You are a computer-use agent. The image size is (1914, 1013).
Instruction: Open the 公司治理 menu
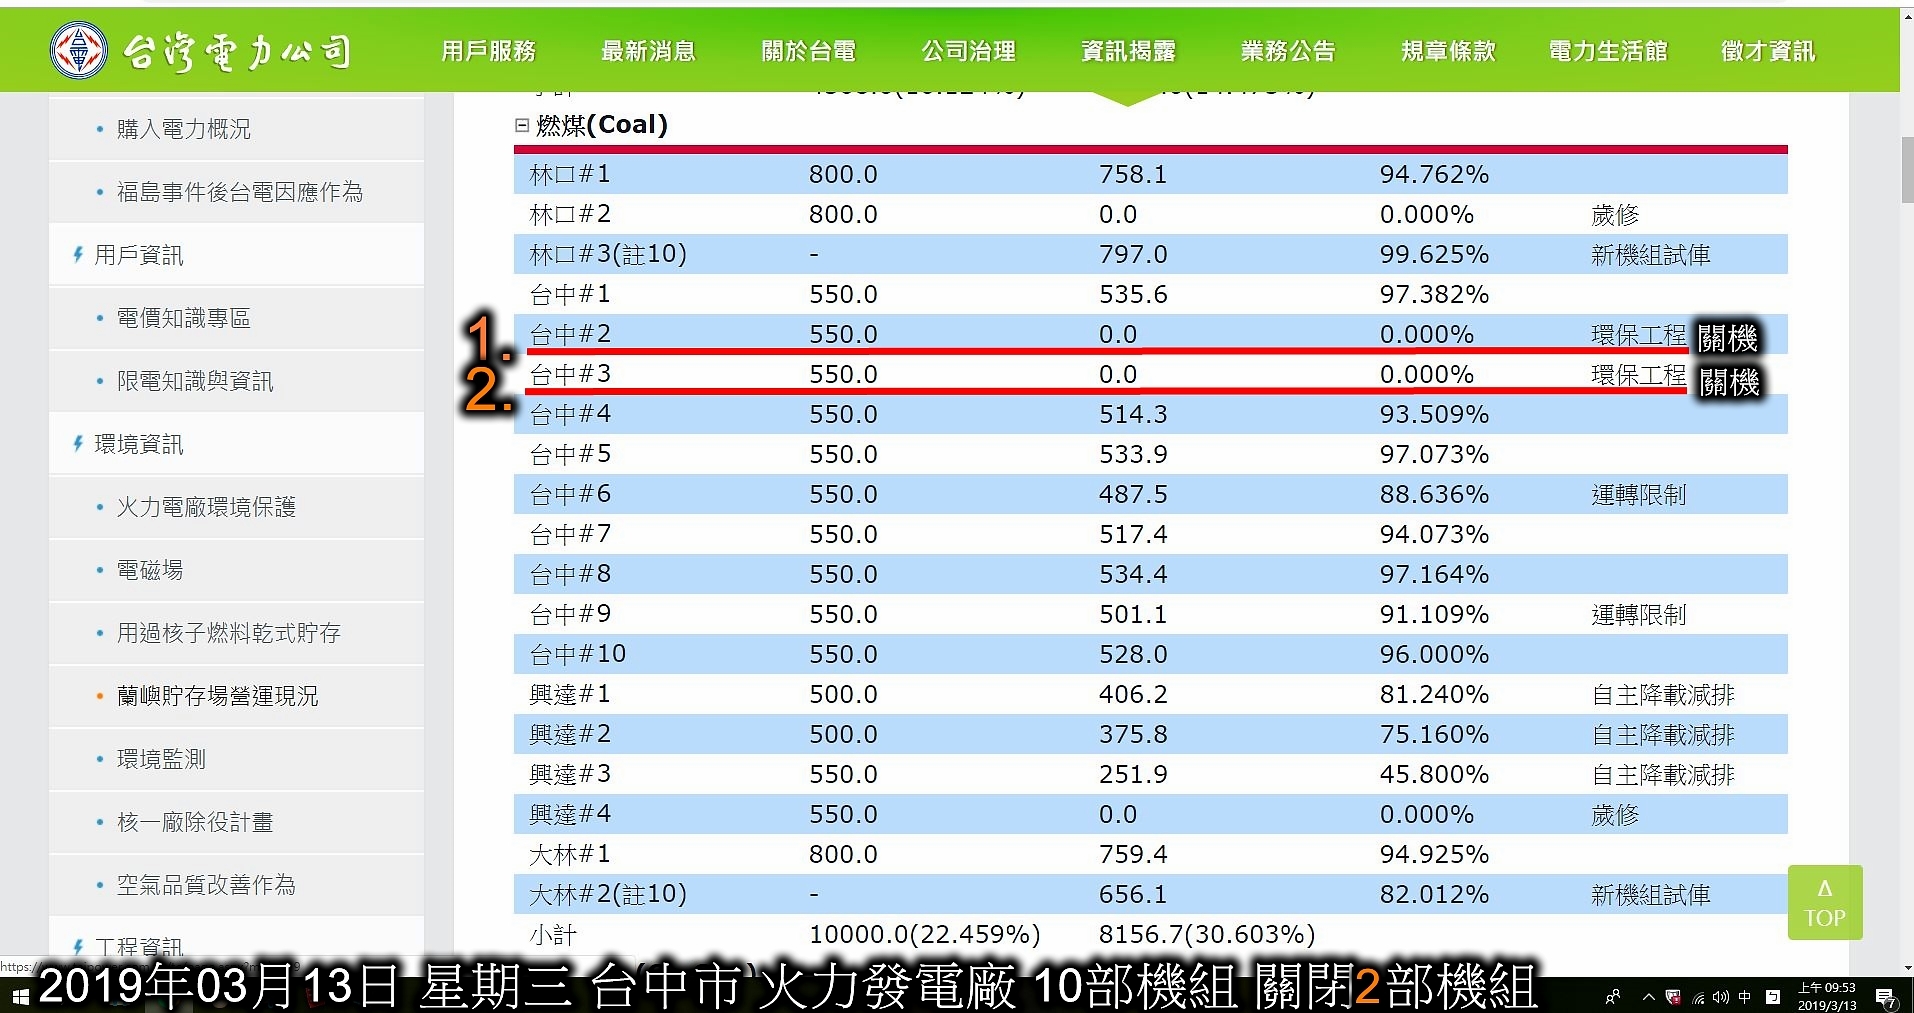point(969,51)
